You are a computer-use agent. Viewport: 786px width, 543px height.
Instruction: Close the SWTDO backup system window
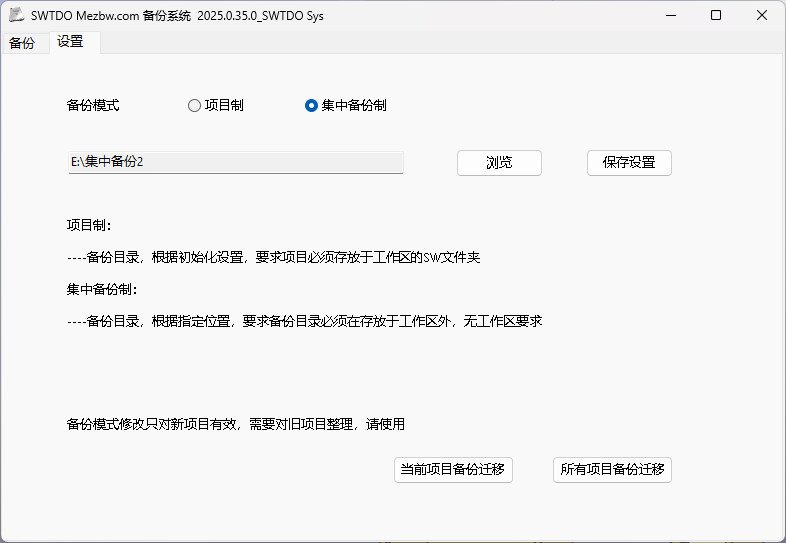(x=762, y=15)
